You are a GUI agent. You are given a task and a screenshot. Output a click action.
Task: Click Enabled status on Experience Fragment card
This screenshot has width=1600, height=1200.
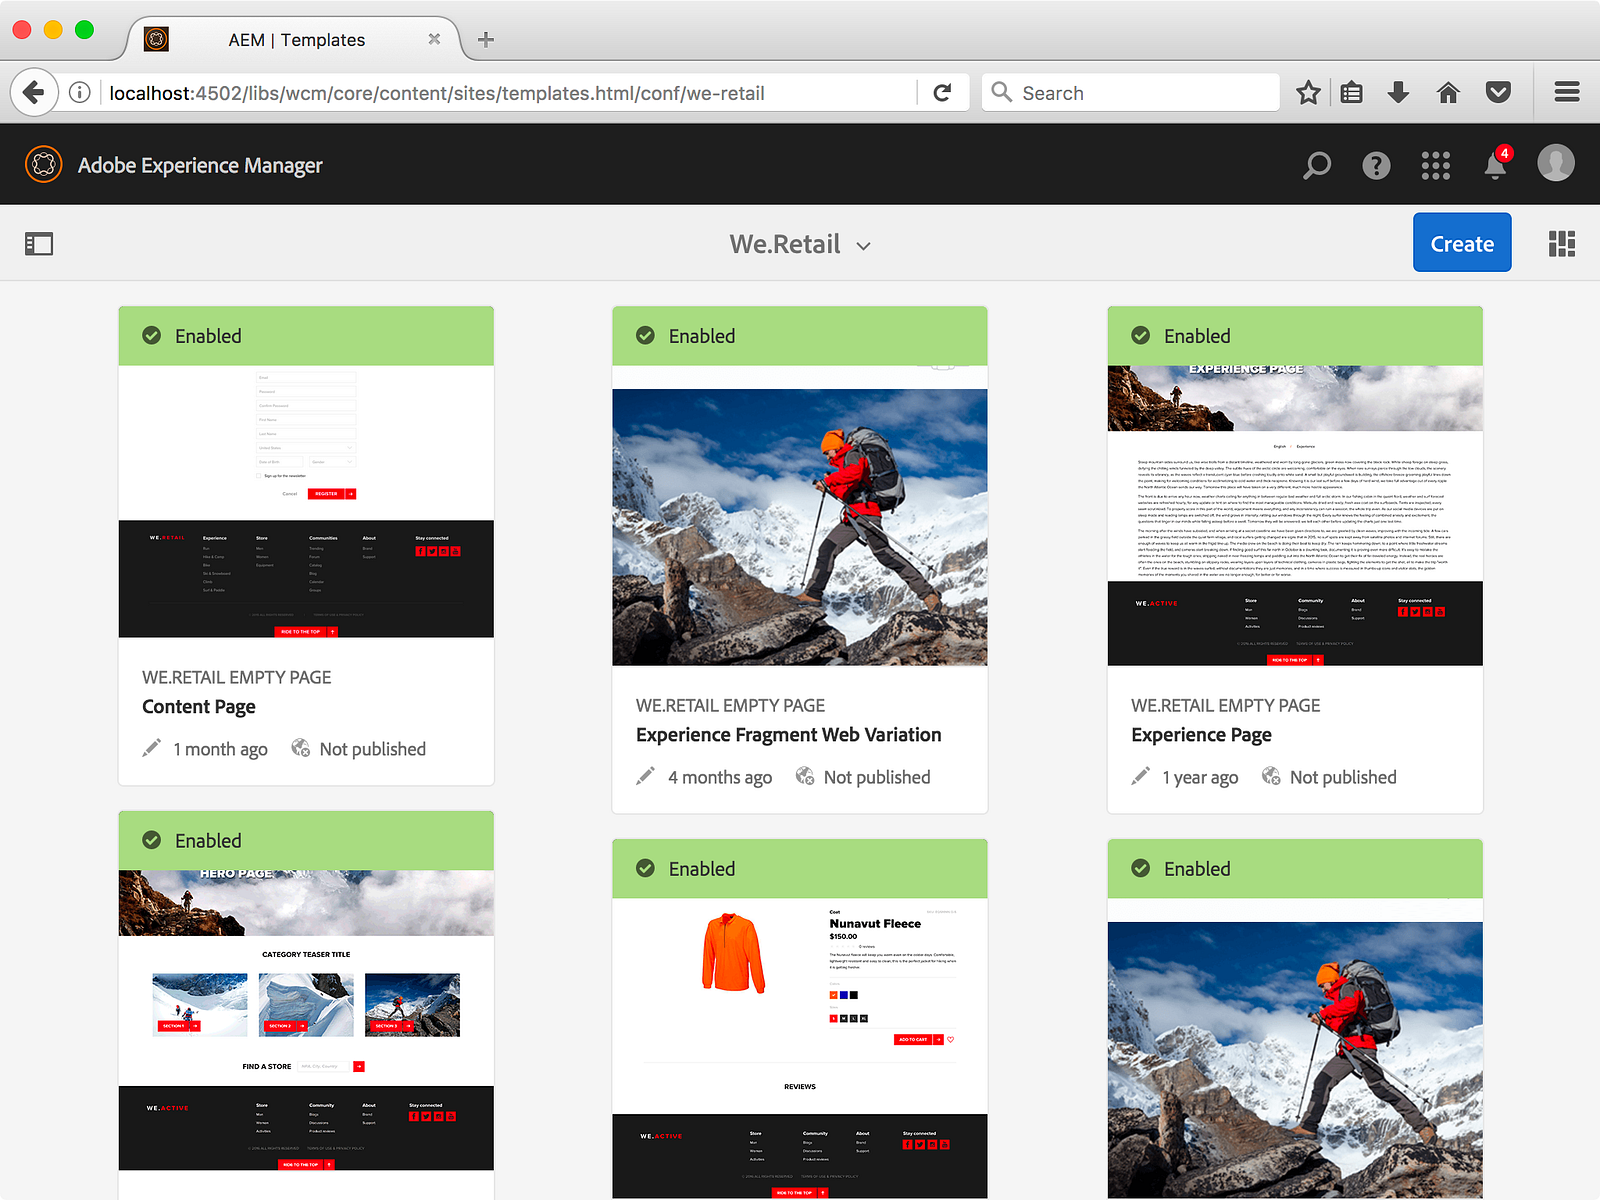pos(702,336)
